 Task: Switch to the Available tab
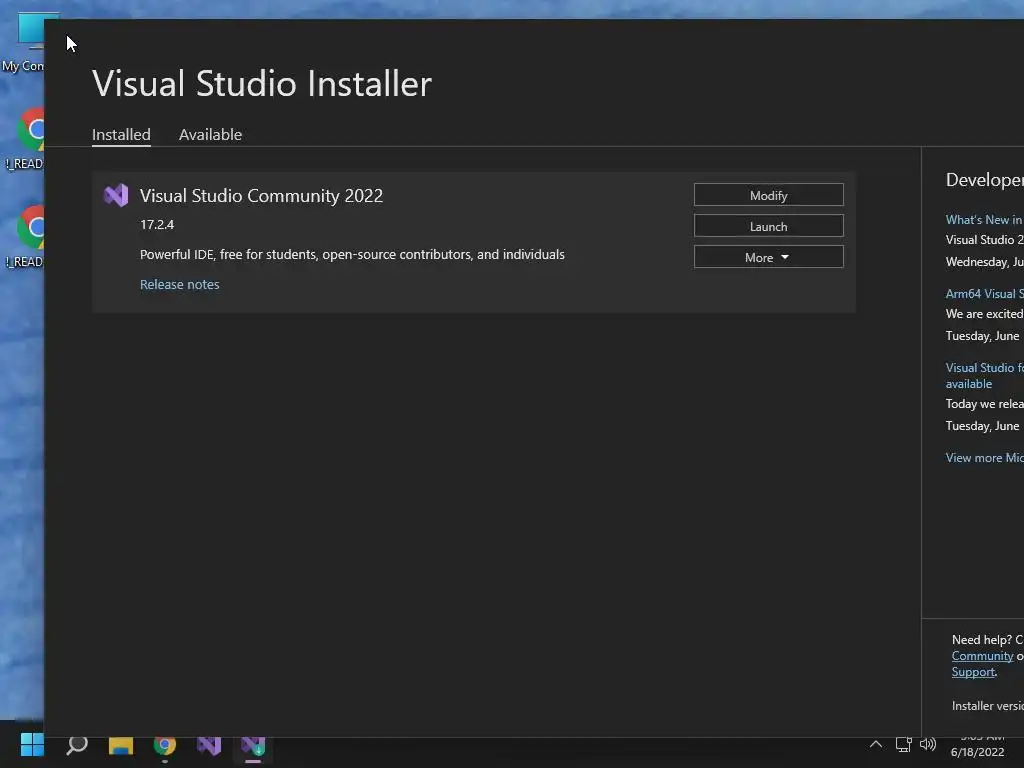pos(210,135)
